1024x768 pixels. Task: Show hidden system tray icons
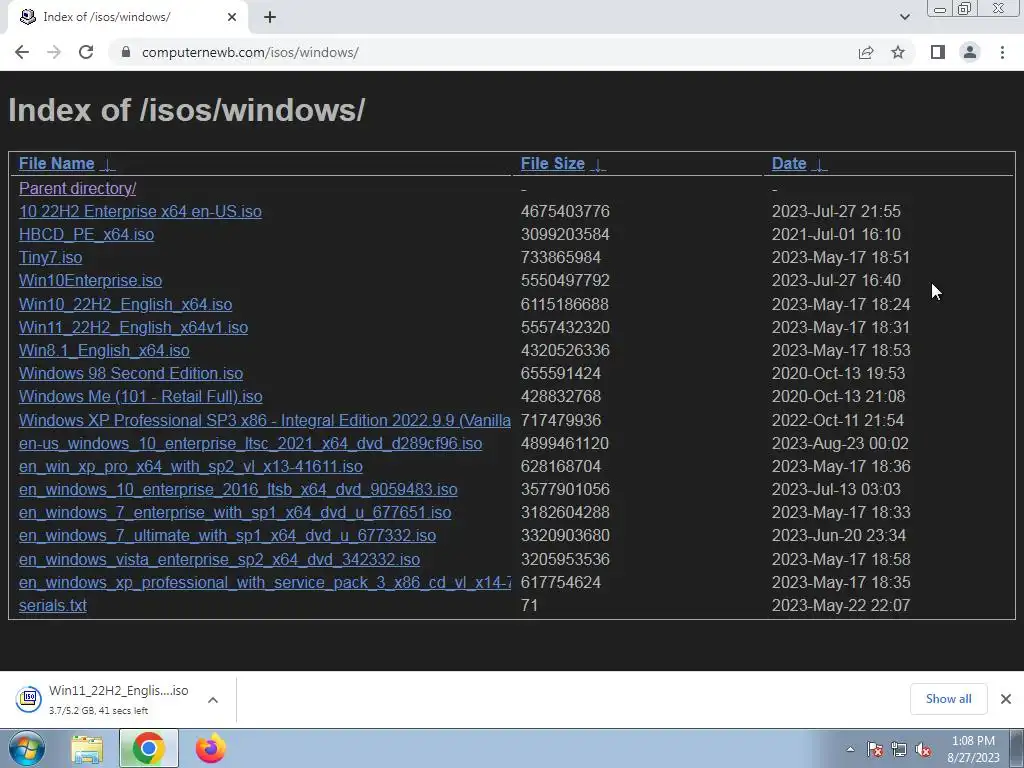tap(850, 749)
